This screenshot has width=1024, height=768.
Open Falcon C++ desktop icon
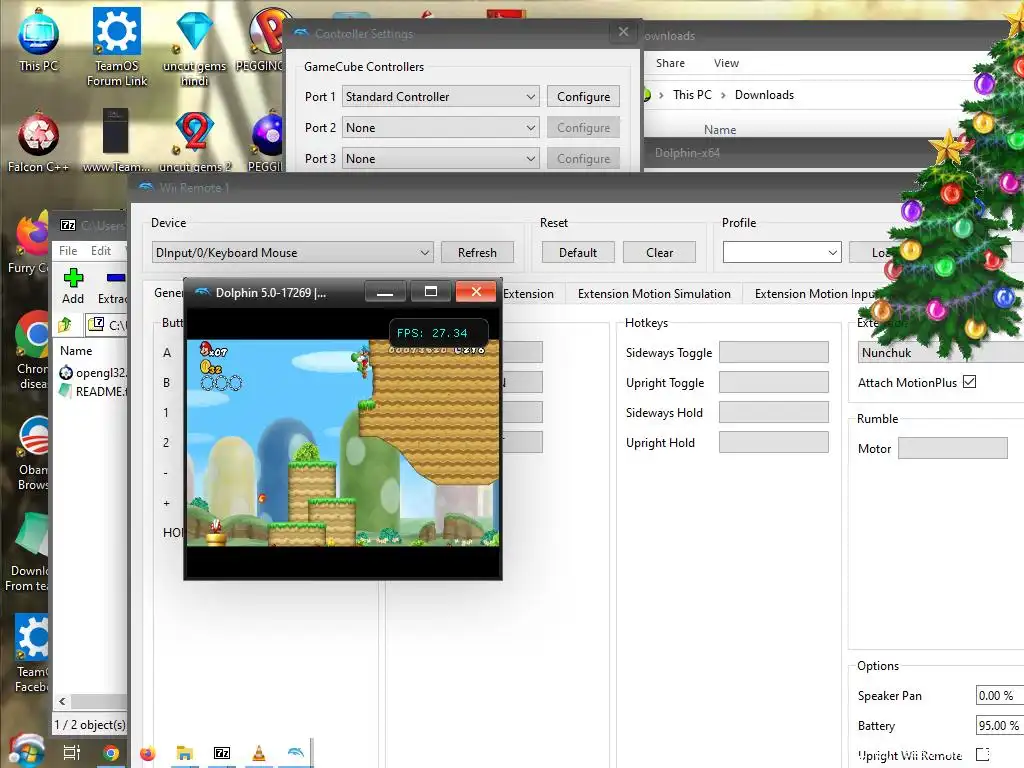pyautogui.click(x=39, y=142)
